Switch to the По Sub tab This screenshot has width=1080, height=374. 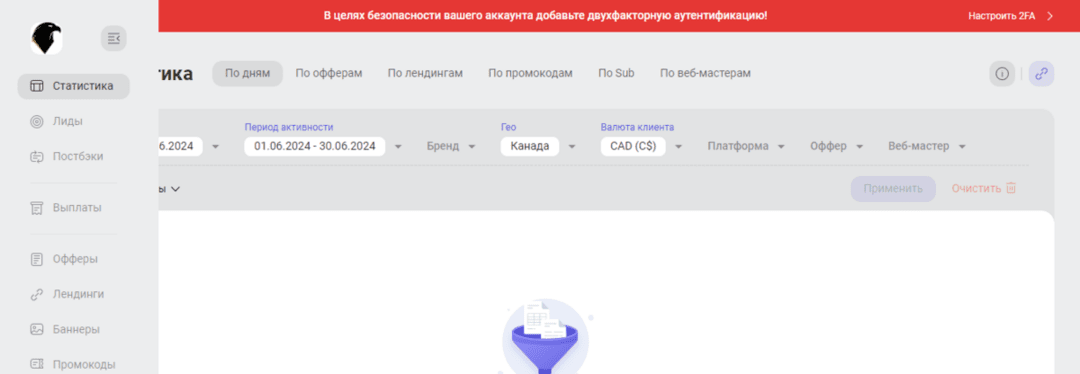(x=616, y=73)
